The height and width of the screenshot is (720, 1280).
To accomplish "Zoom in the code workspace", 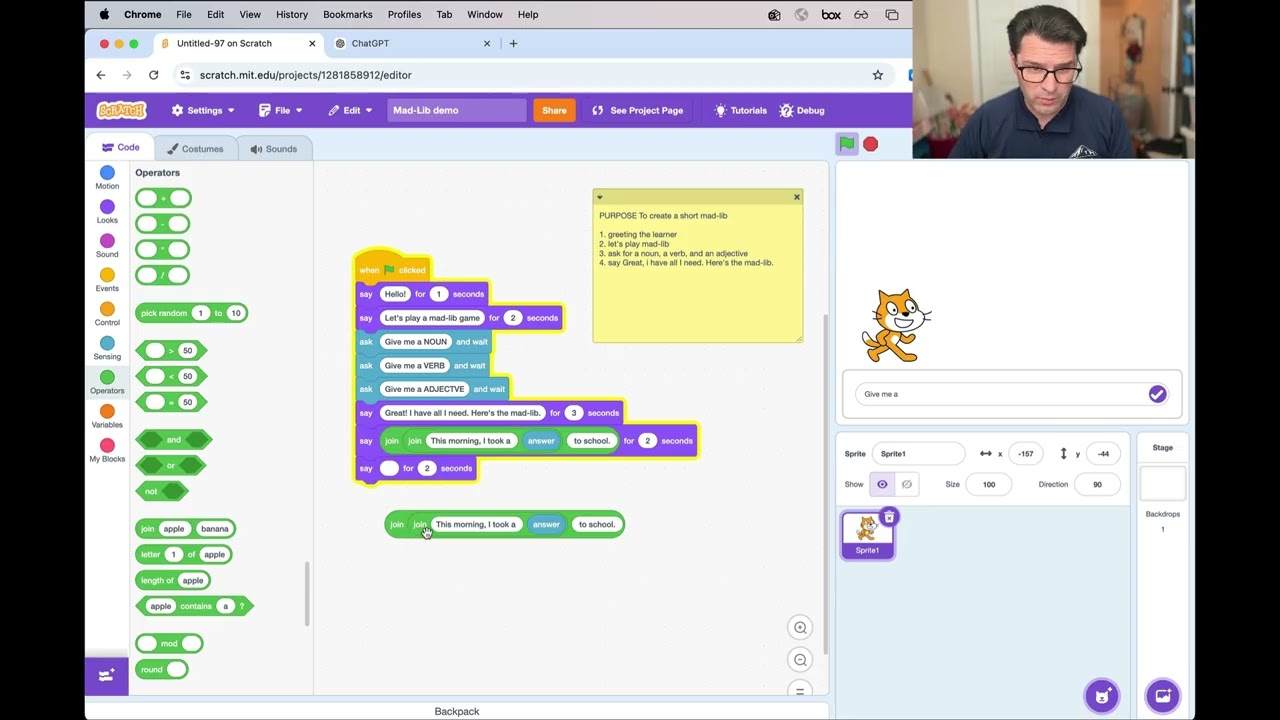I will (x=800, y=628).
